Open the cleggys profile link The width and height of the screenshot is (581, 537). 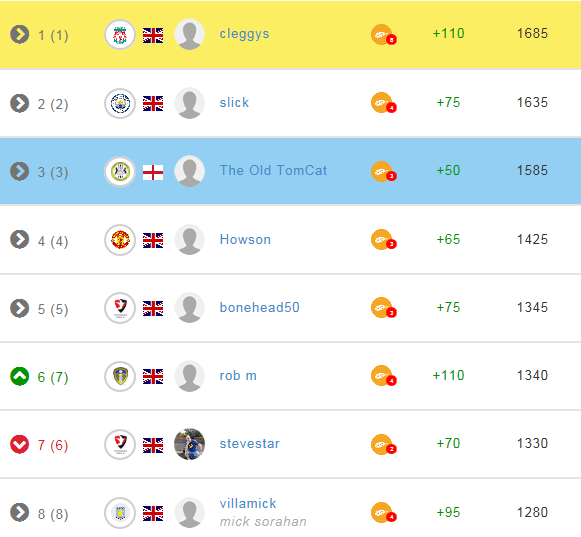pos(244,34)
